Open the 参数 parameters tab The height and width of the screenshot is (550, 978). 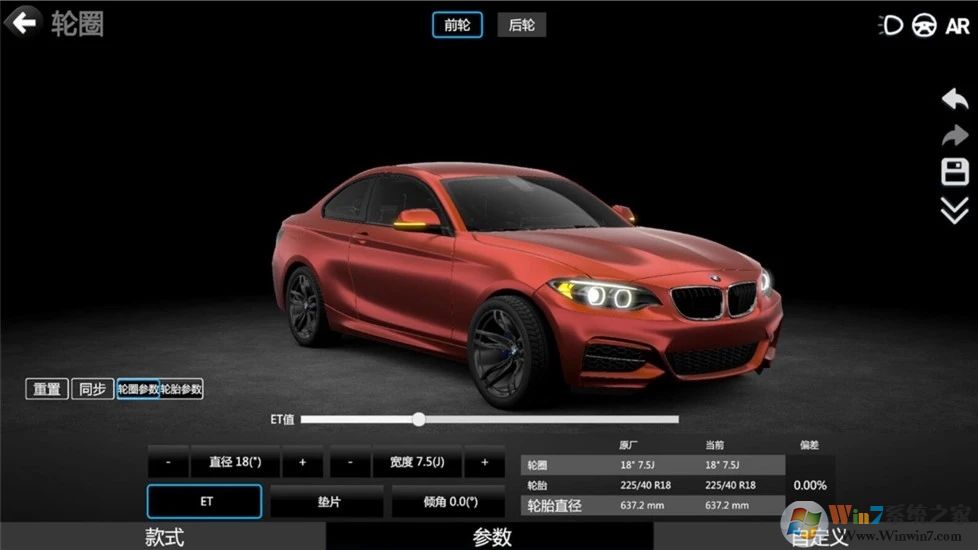tap(491, 536)
